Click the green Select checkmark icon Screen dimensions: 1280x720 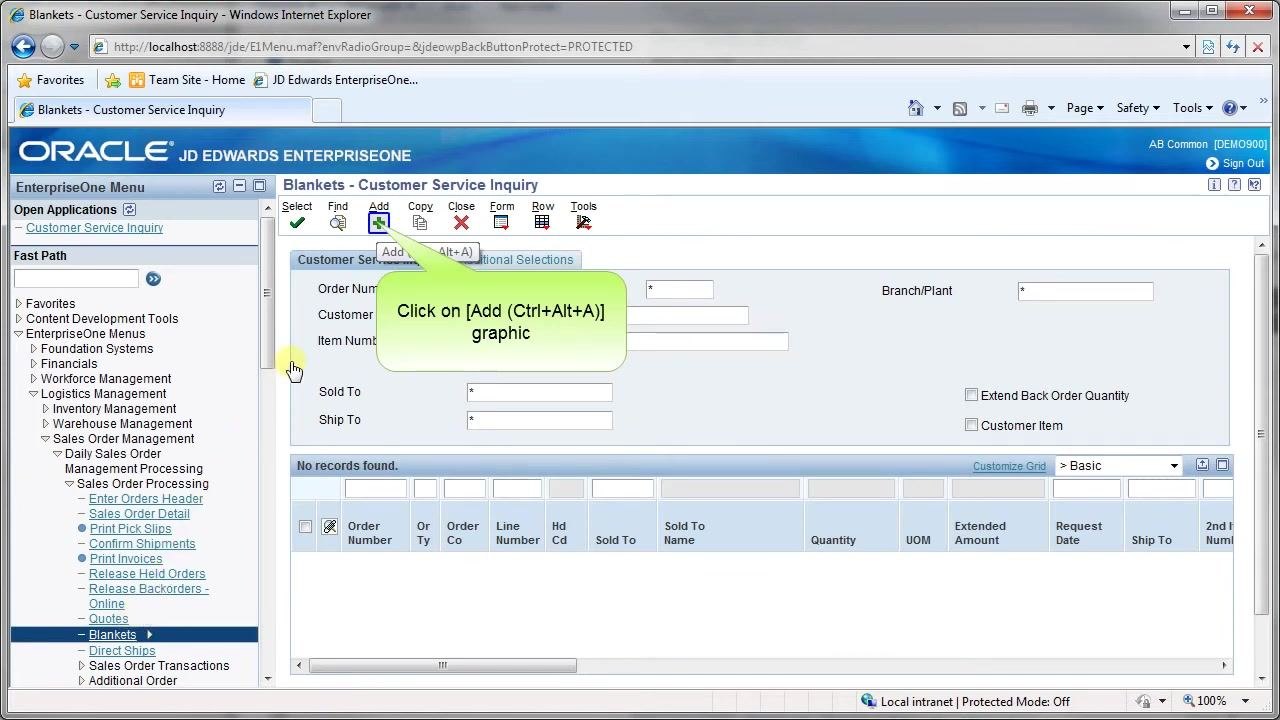[297, 223]
